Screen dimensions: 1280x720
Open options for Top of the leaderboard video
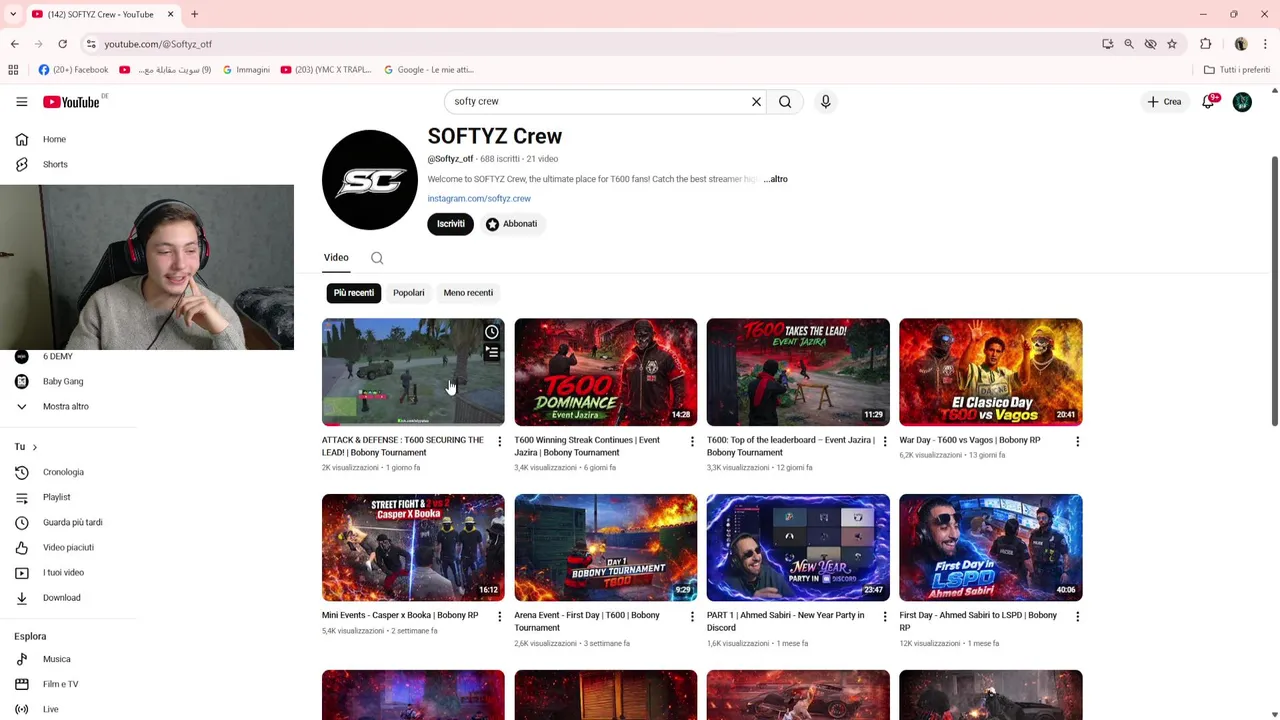coord(885,441)
